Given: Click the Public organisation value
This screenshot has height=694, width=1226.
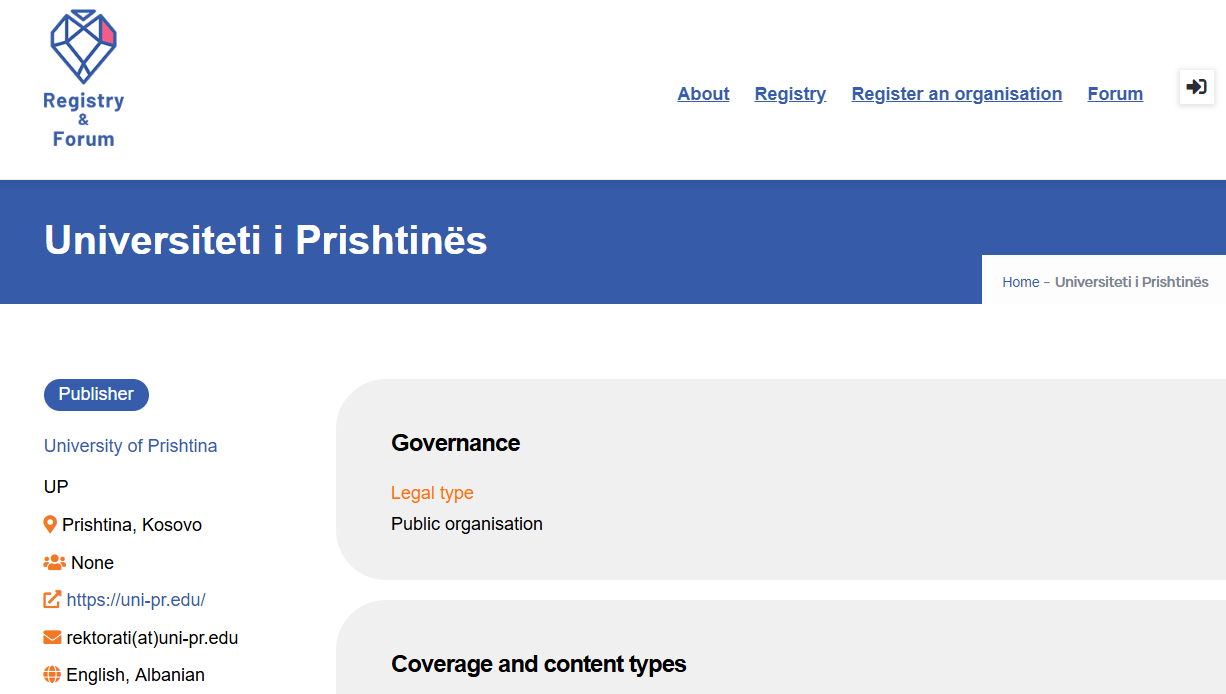Looking at the screenshot, I should (467, 524).
